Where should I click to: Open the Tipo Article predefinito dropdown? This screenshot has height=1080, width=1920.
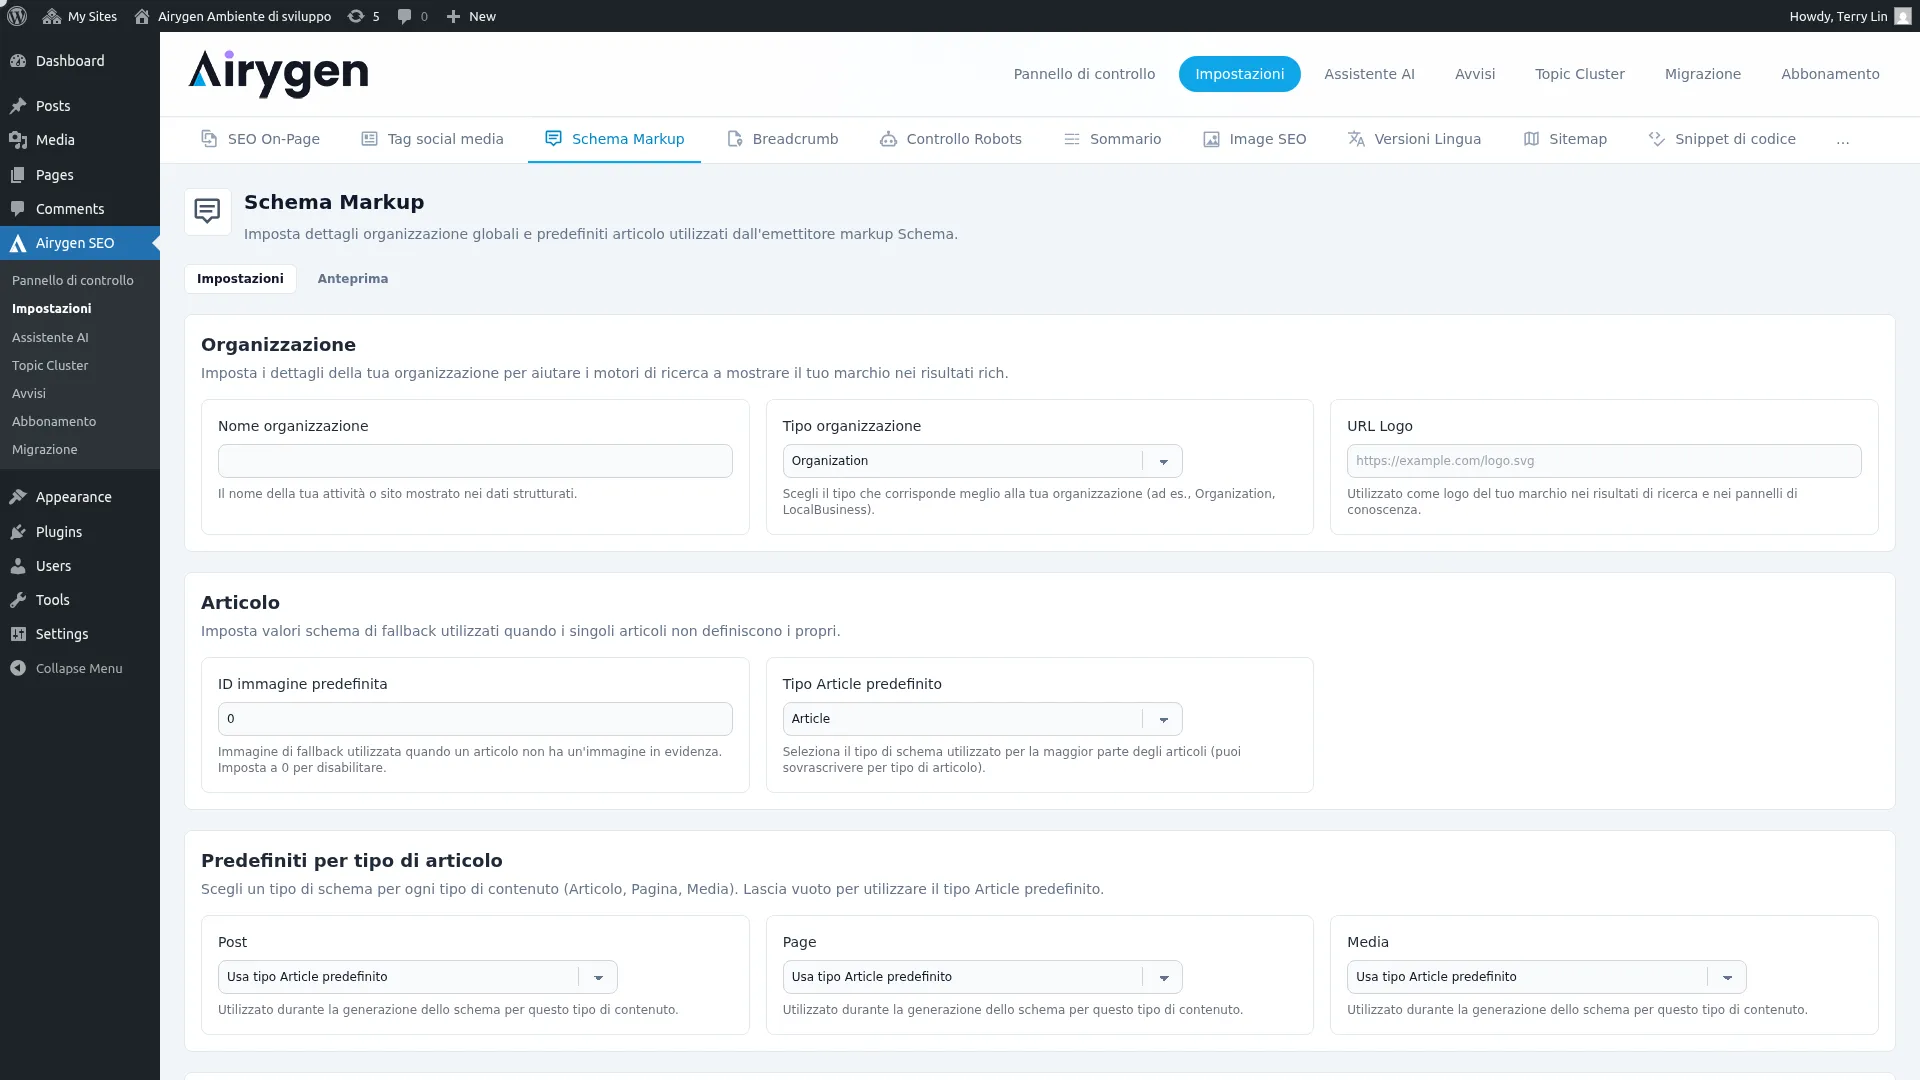(982, 719)
